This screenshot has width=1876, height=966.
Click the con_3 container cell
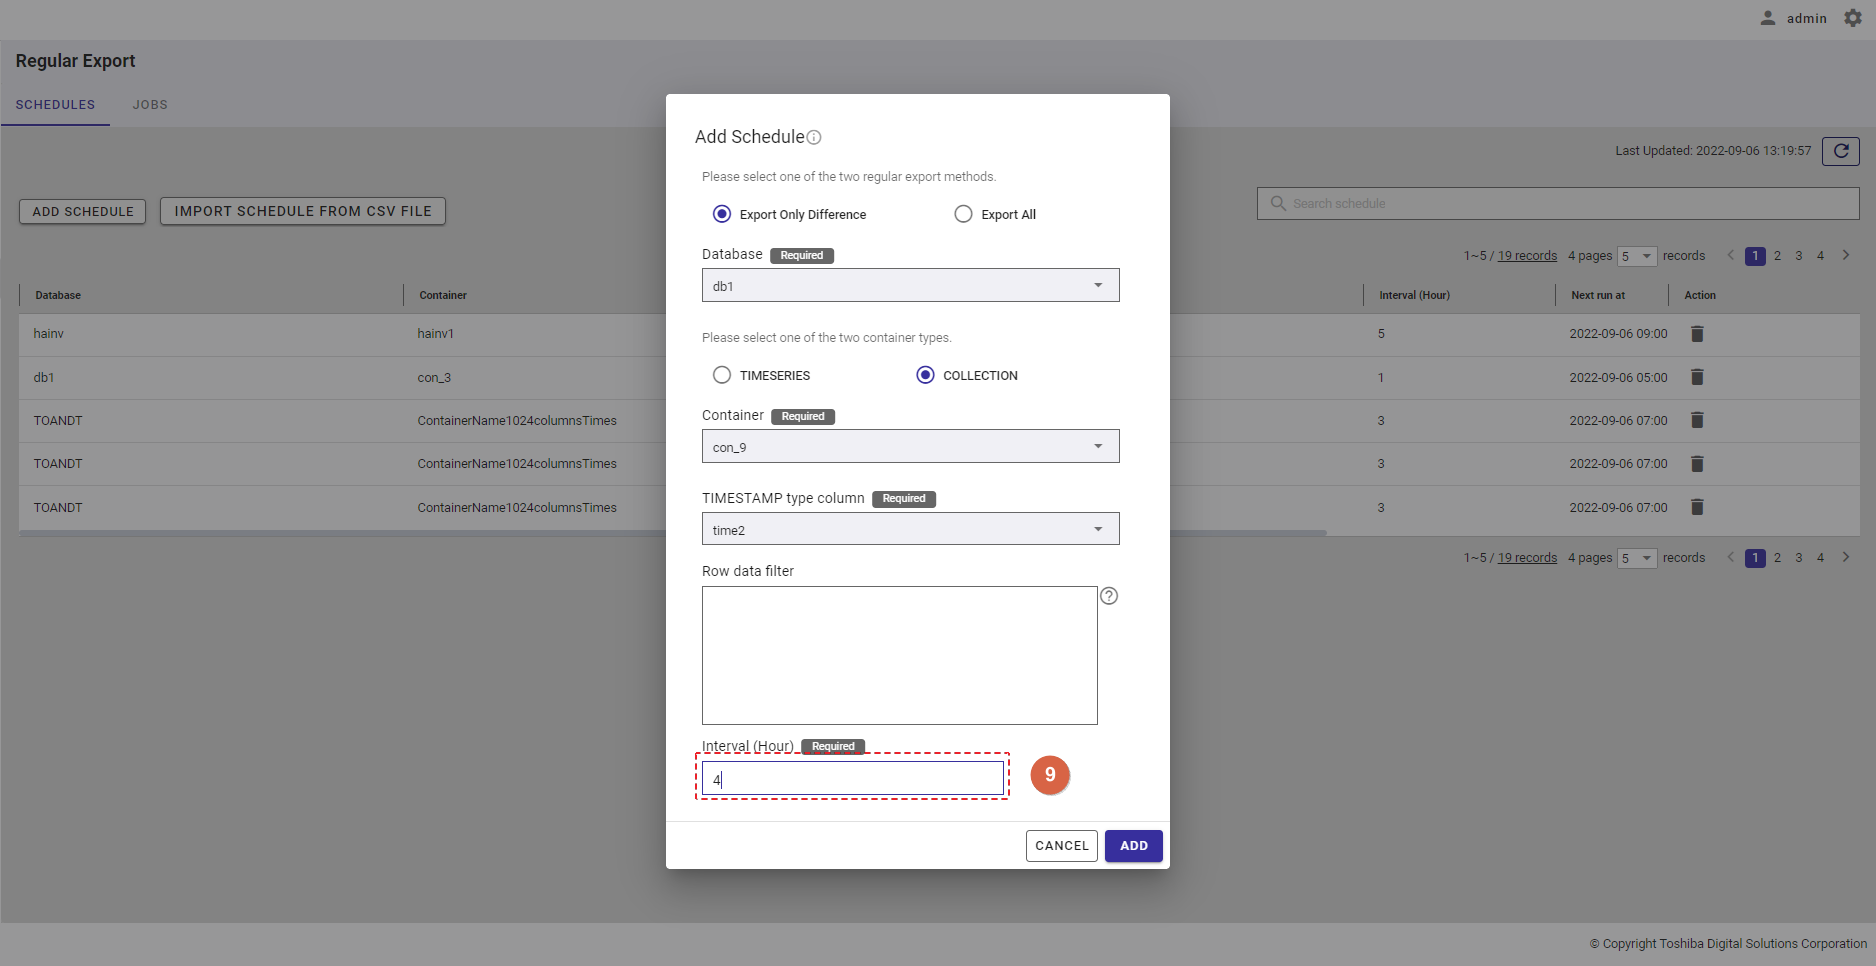(x=434, y=378)
